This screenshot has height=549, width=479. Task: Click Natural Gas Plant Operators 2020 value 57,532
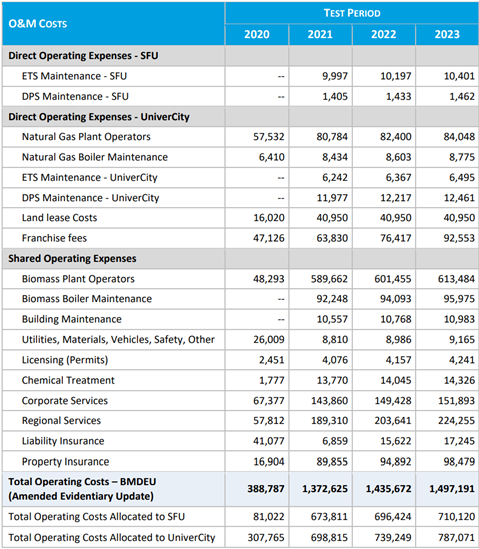[x=269, y=137]
